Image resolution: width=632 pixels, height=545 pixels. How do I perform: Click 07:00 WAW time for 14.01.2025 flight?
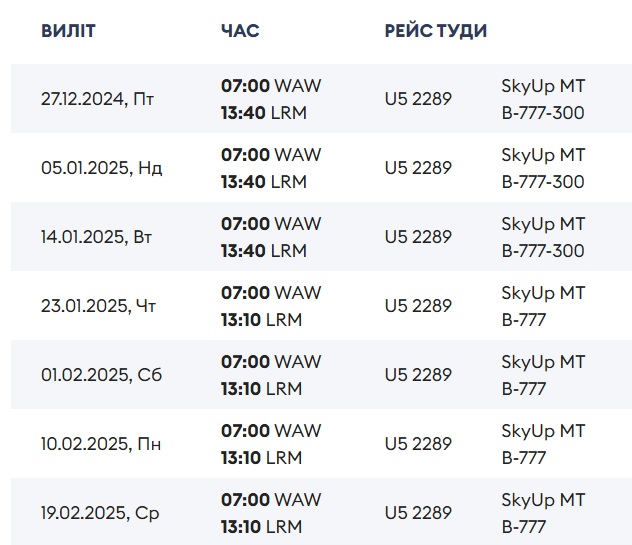pyautogui.click(x=271, y=224)
